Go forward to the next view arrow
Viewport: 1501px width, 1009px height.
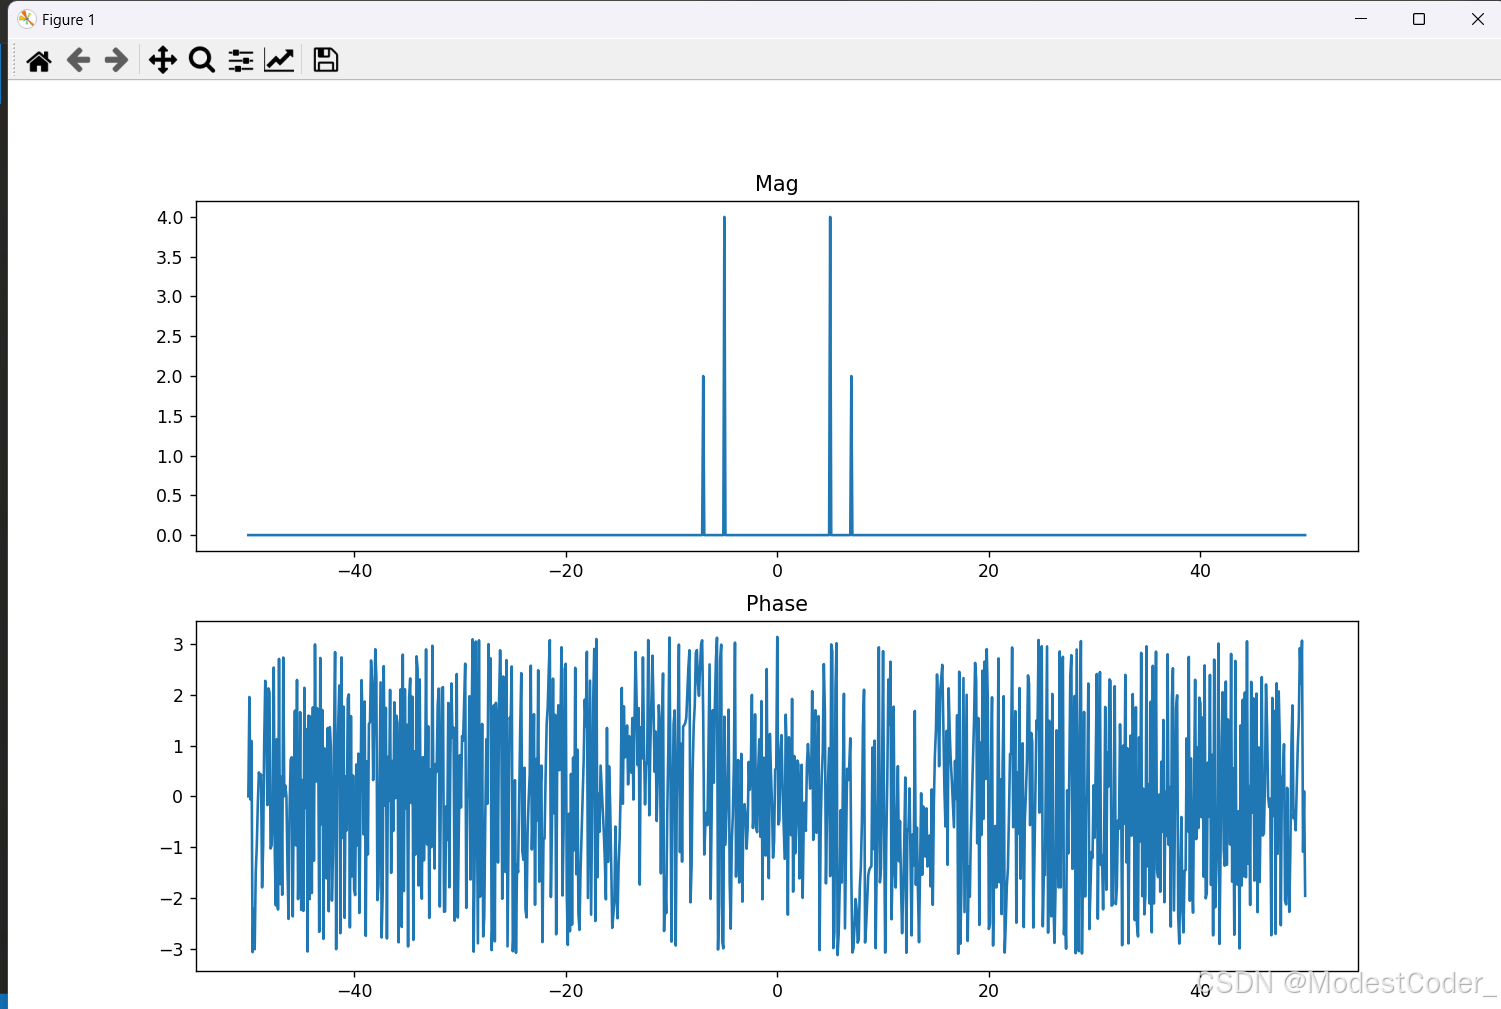click(117, 61)
